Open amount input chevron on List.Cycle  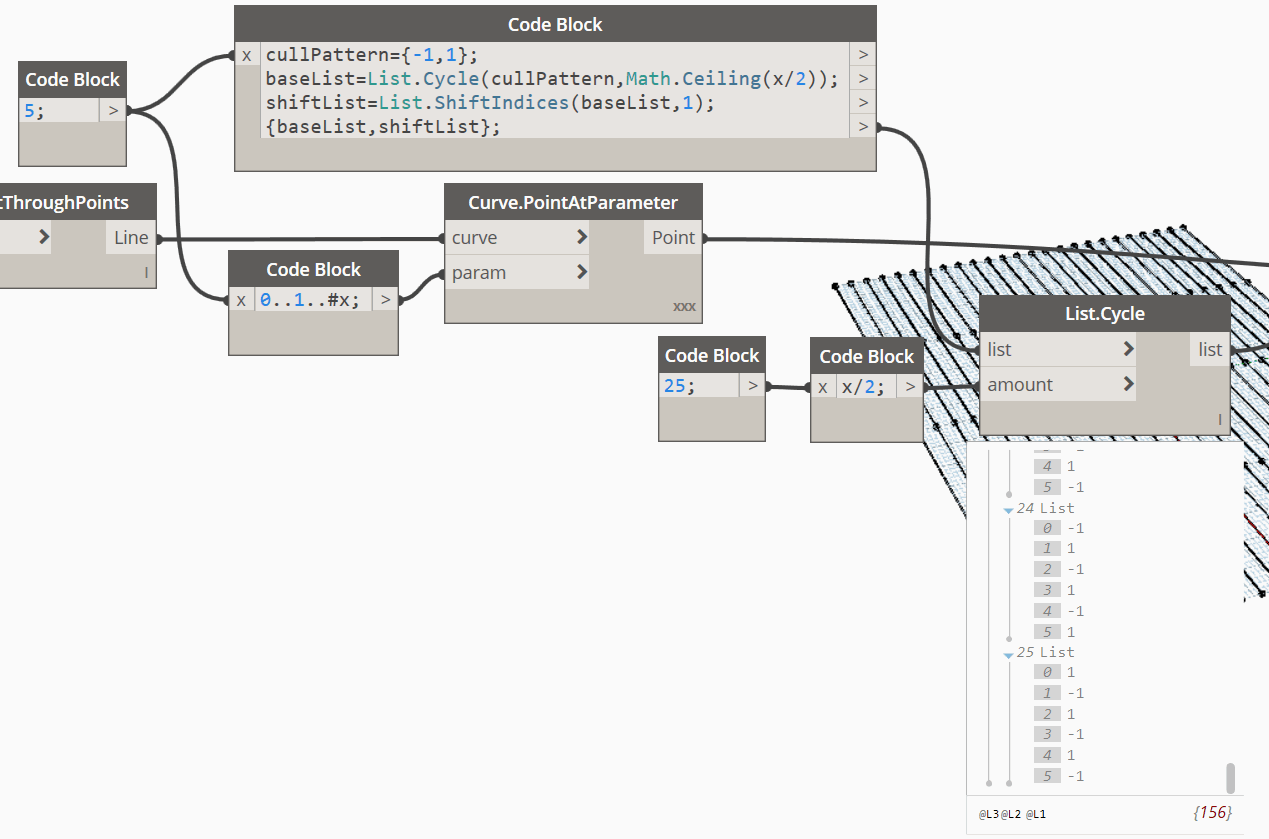[1128, 384]
